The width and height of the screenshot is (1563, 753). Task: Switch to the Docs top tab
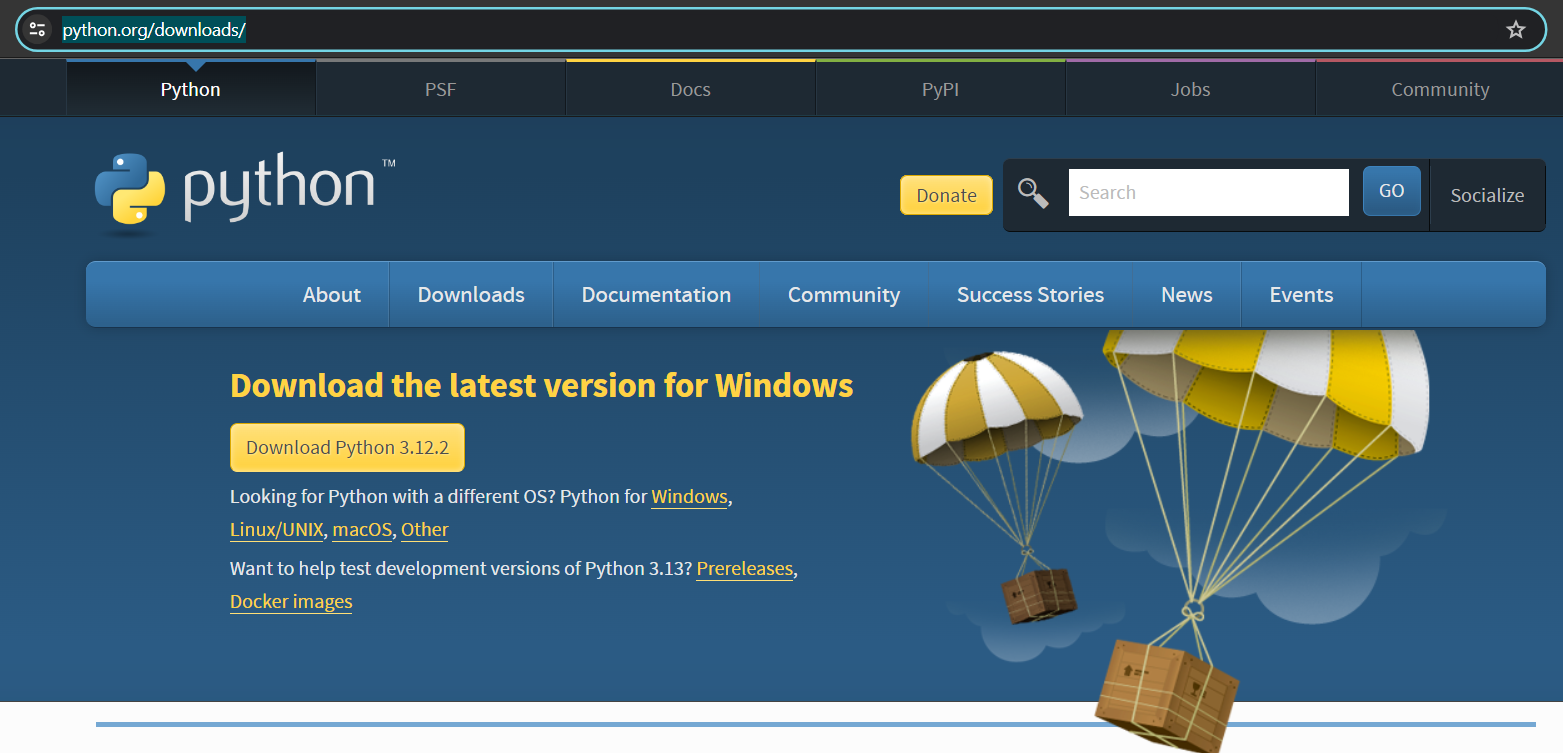pos(691,89)
